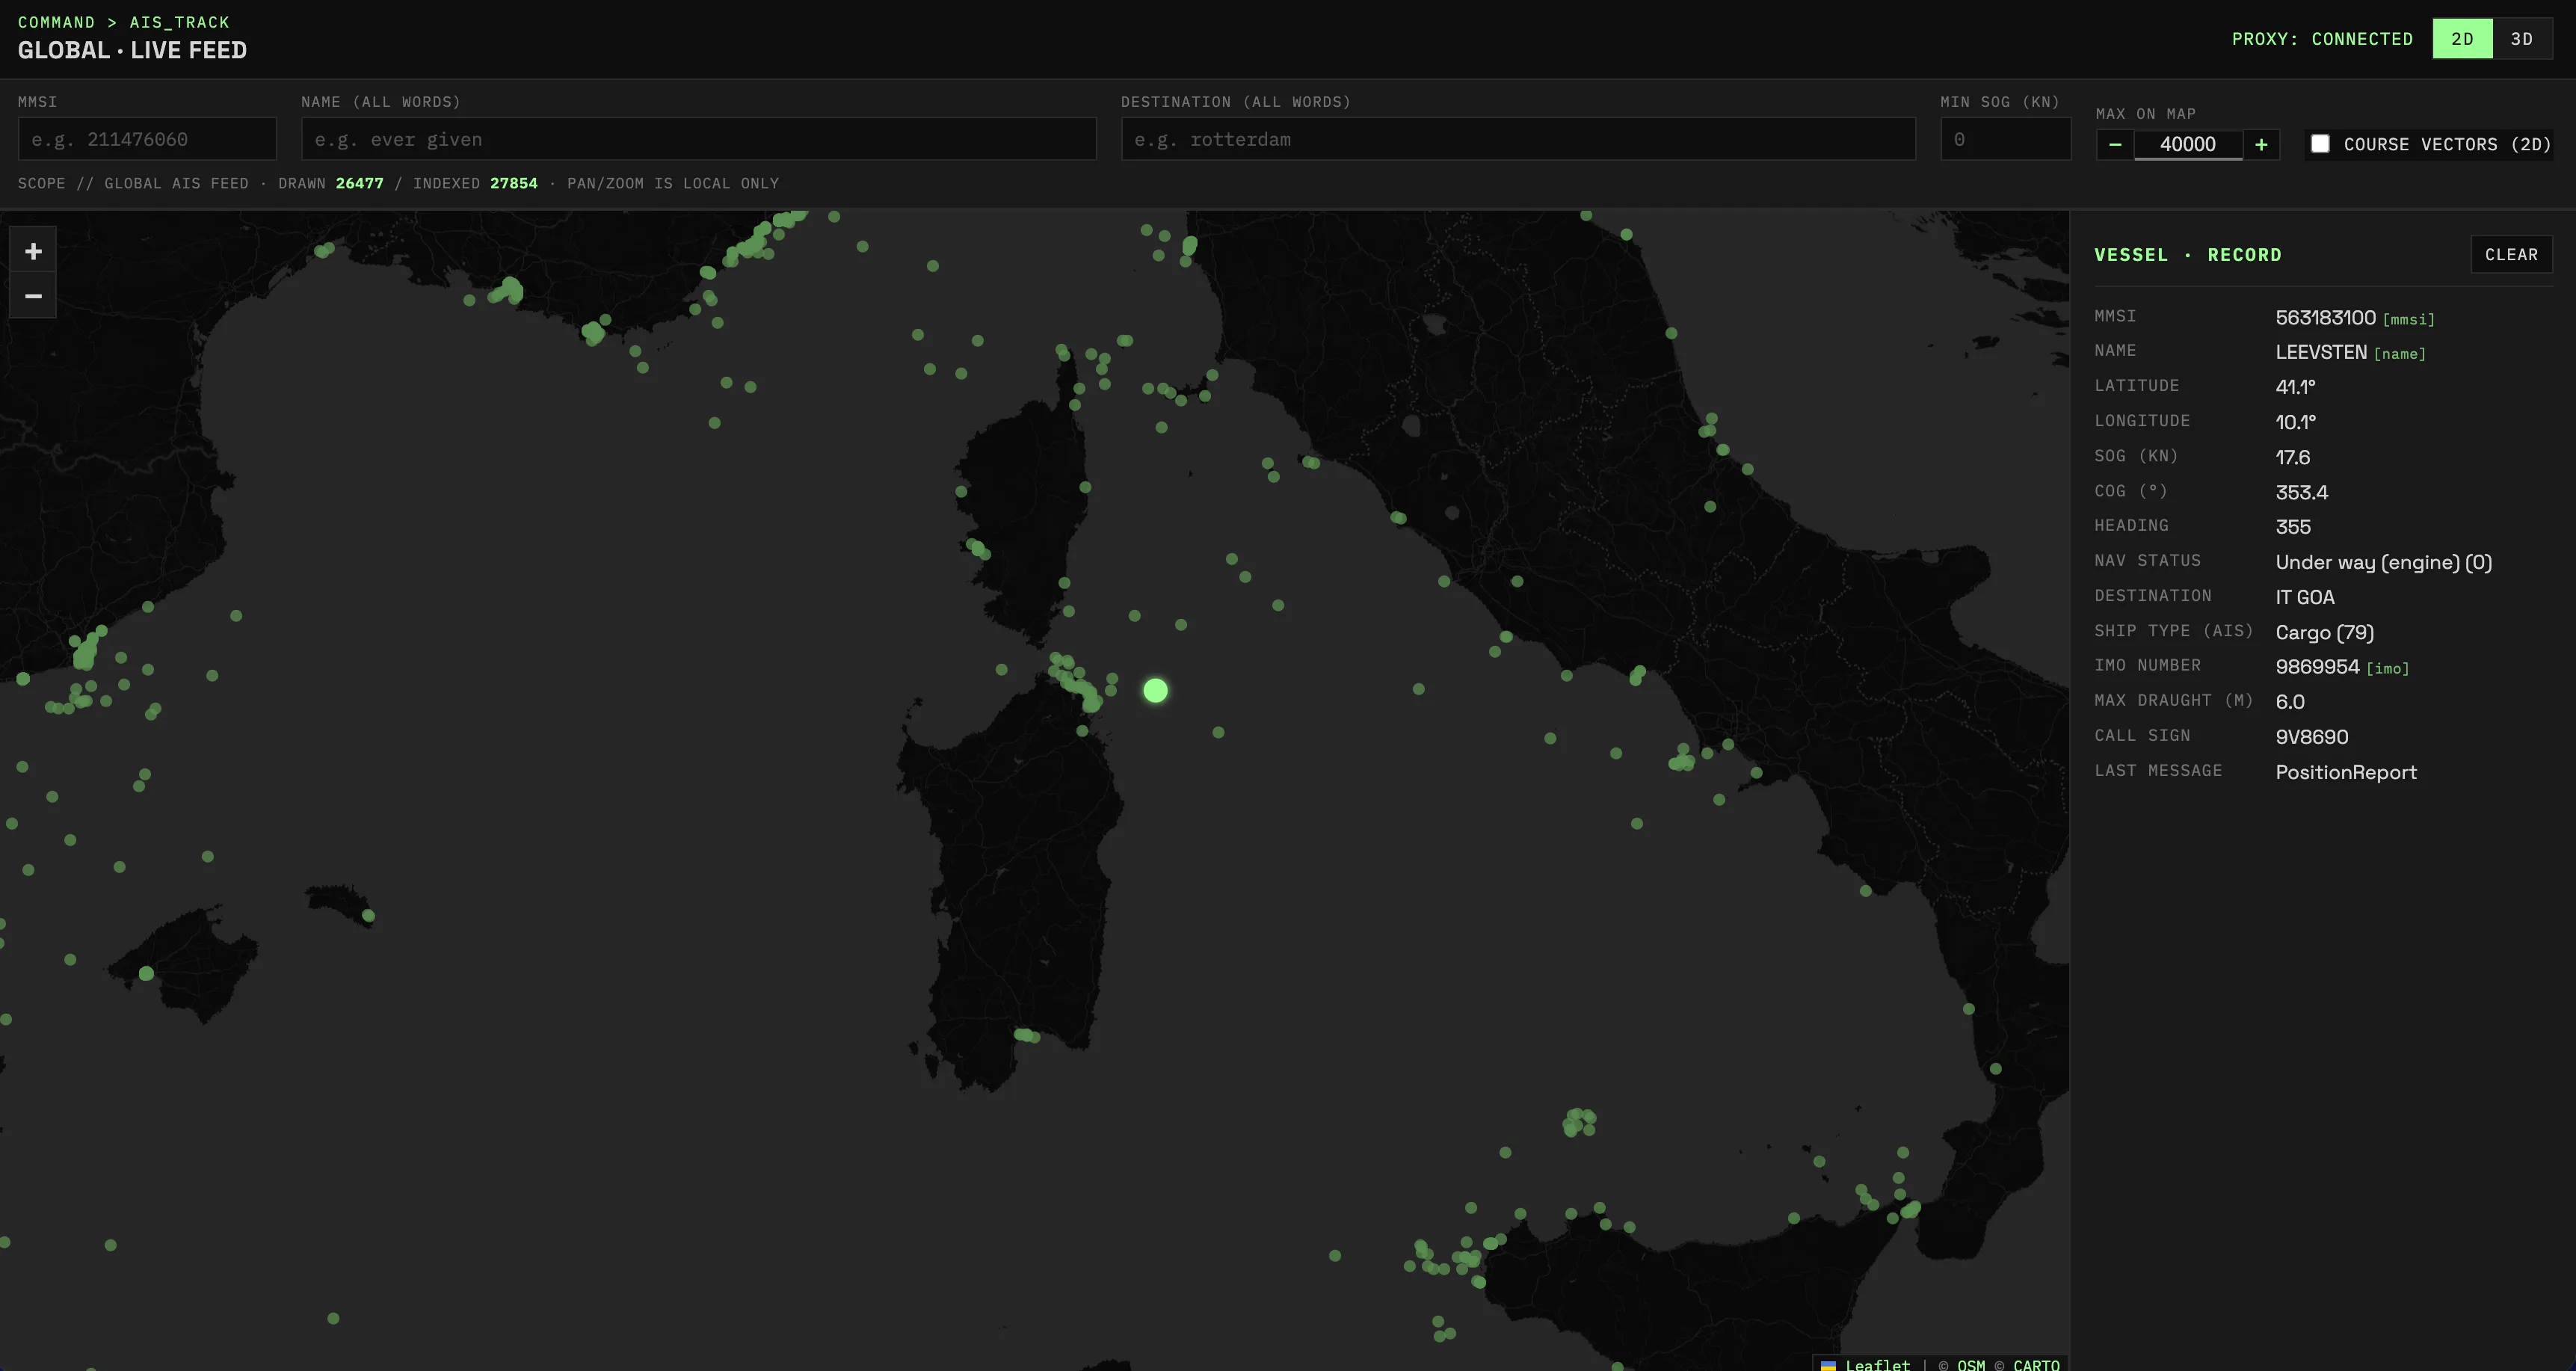Focus the MMSI filter input

pos(147,139)
